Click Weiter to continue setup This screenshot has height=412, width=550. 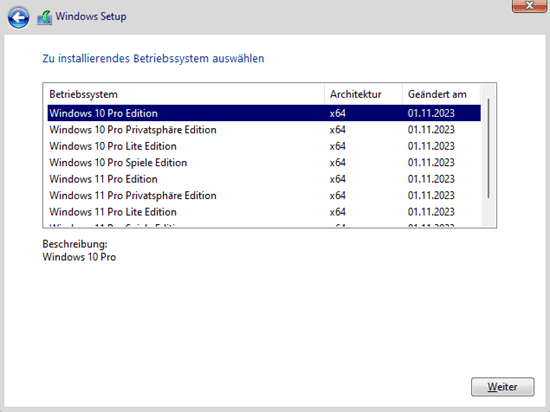point(502,387)
